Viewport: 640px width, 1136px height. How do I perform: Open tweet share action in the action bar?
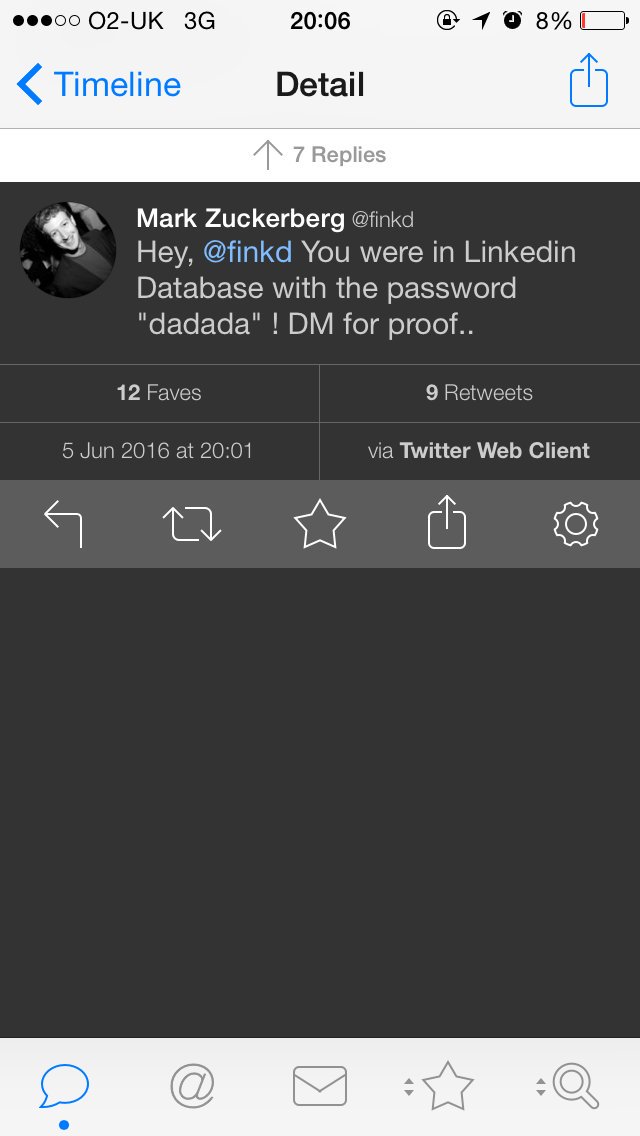[447, 522]
